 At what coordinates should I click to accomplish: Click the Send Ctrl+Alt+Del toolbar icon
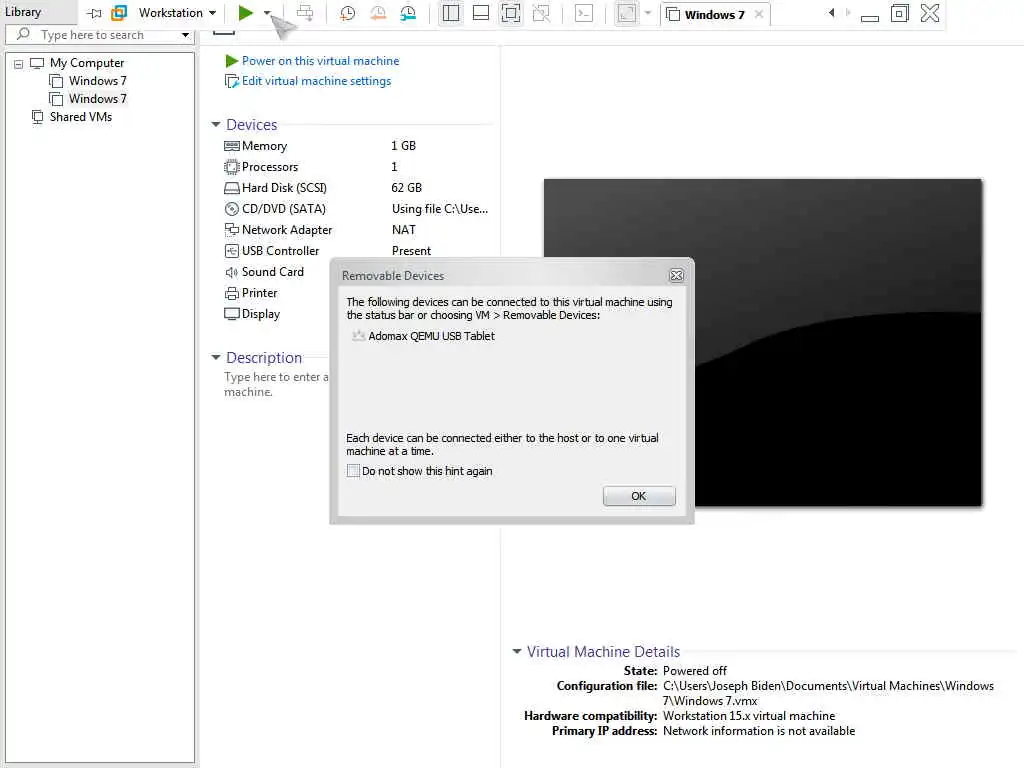point(305,13)
